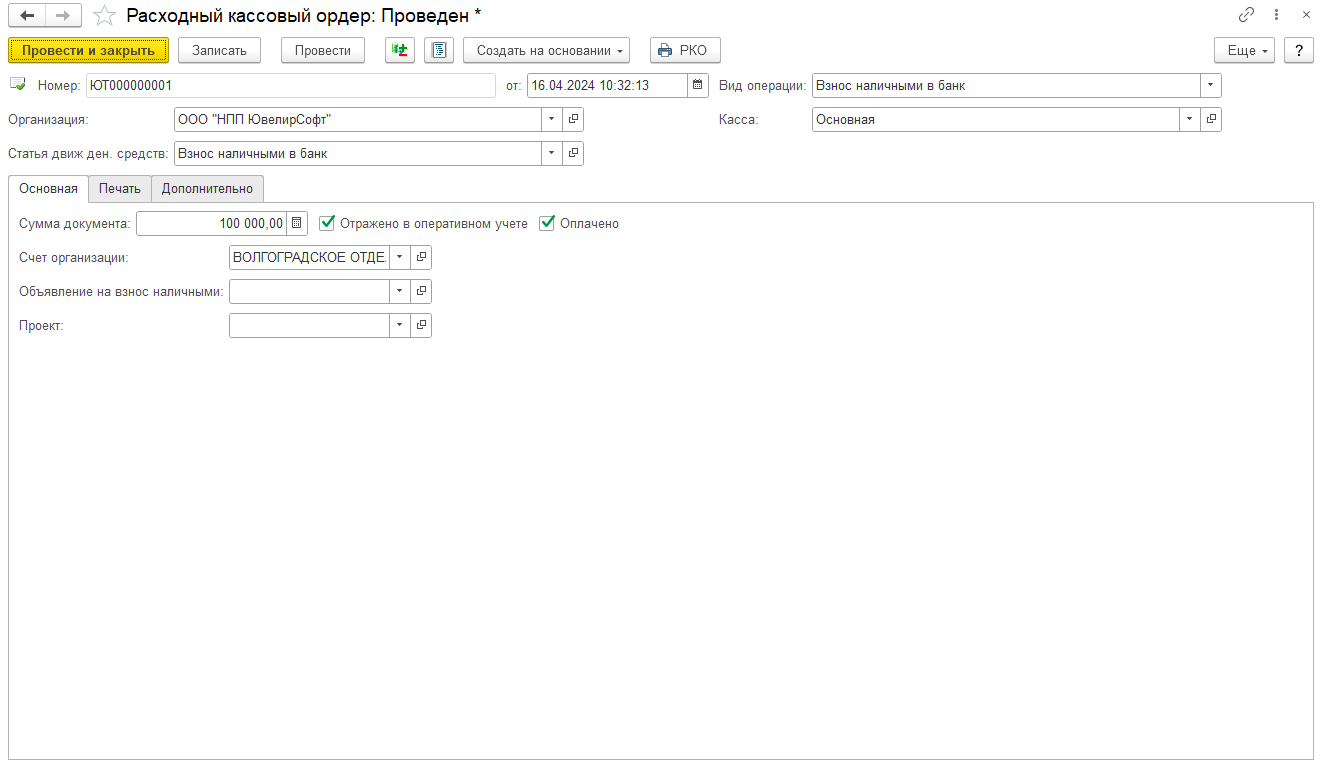The width and height of the screenshot is (1323, 767).
Task: Open Счет организации record icon
Action: [x=421, y=257]
